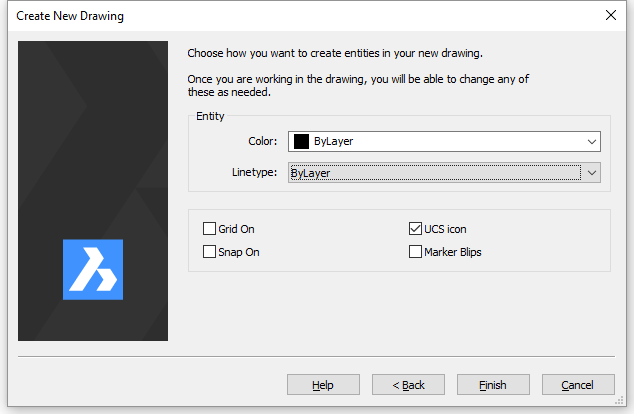Click the Entity group label
634x414 pixels.
point(210,116)
